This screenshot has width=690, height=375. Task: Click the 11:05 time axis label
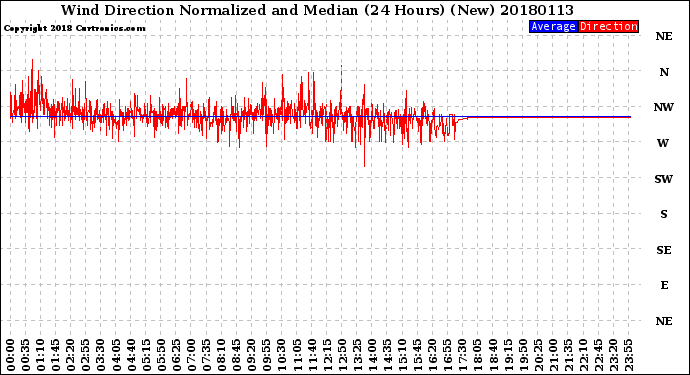tap(297, 355)
